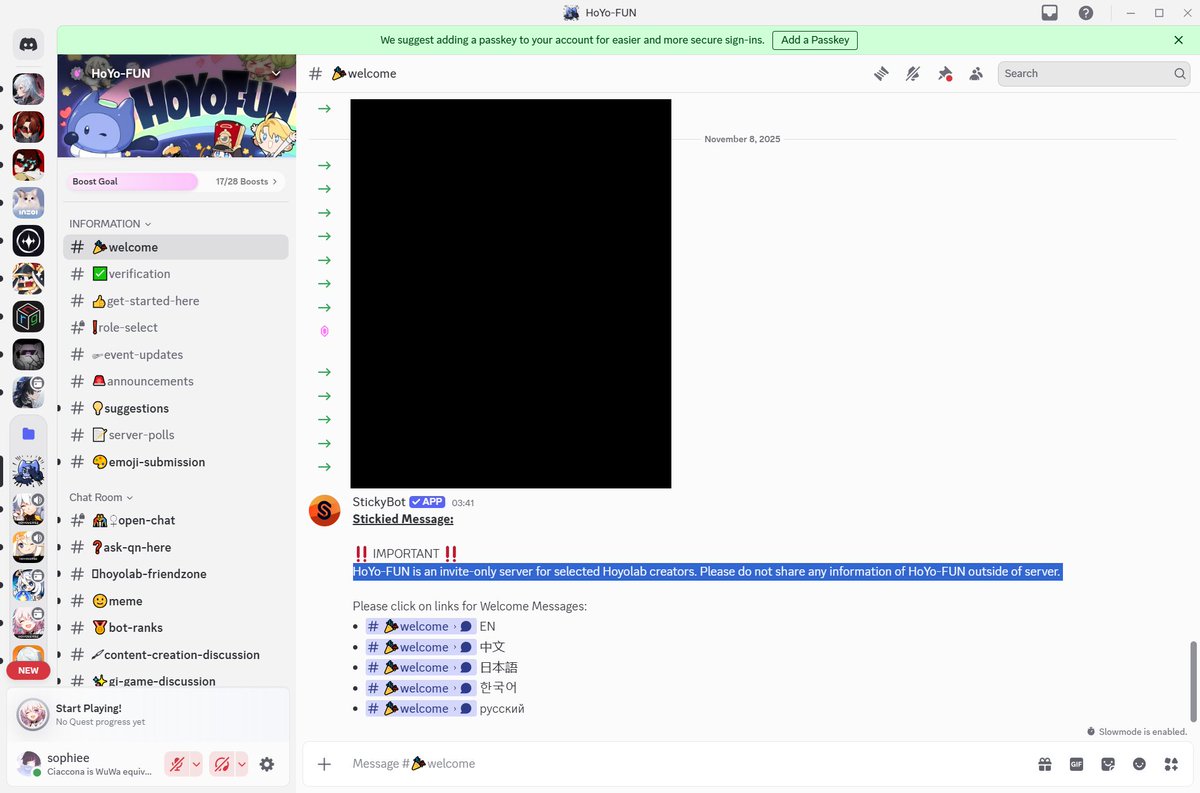Open the content-creation-discussion channel

(176, 655)
